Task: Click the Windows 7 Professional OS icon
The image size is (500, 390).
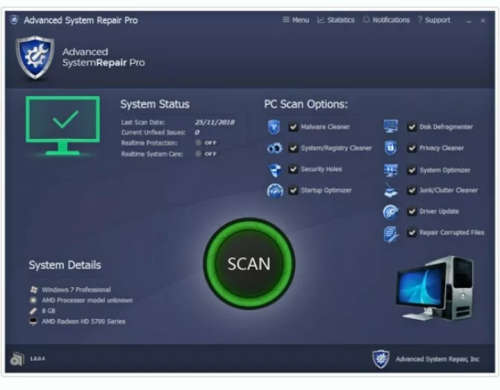Action: tap(33, 289)
